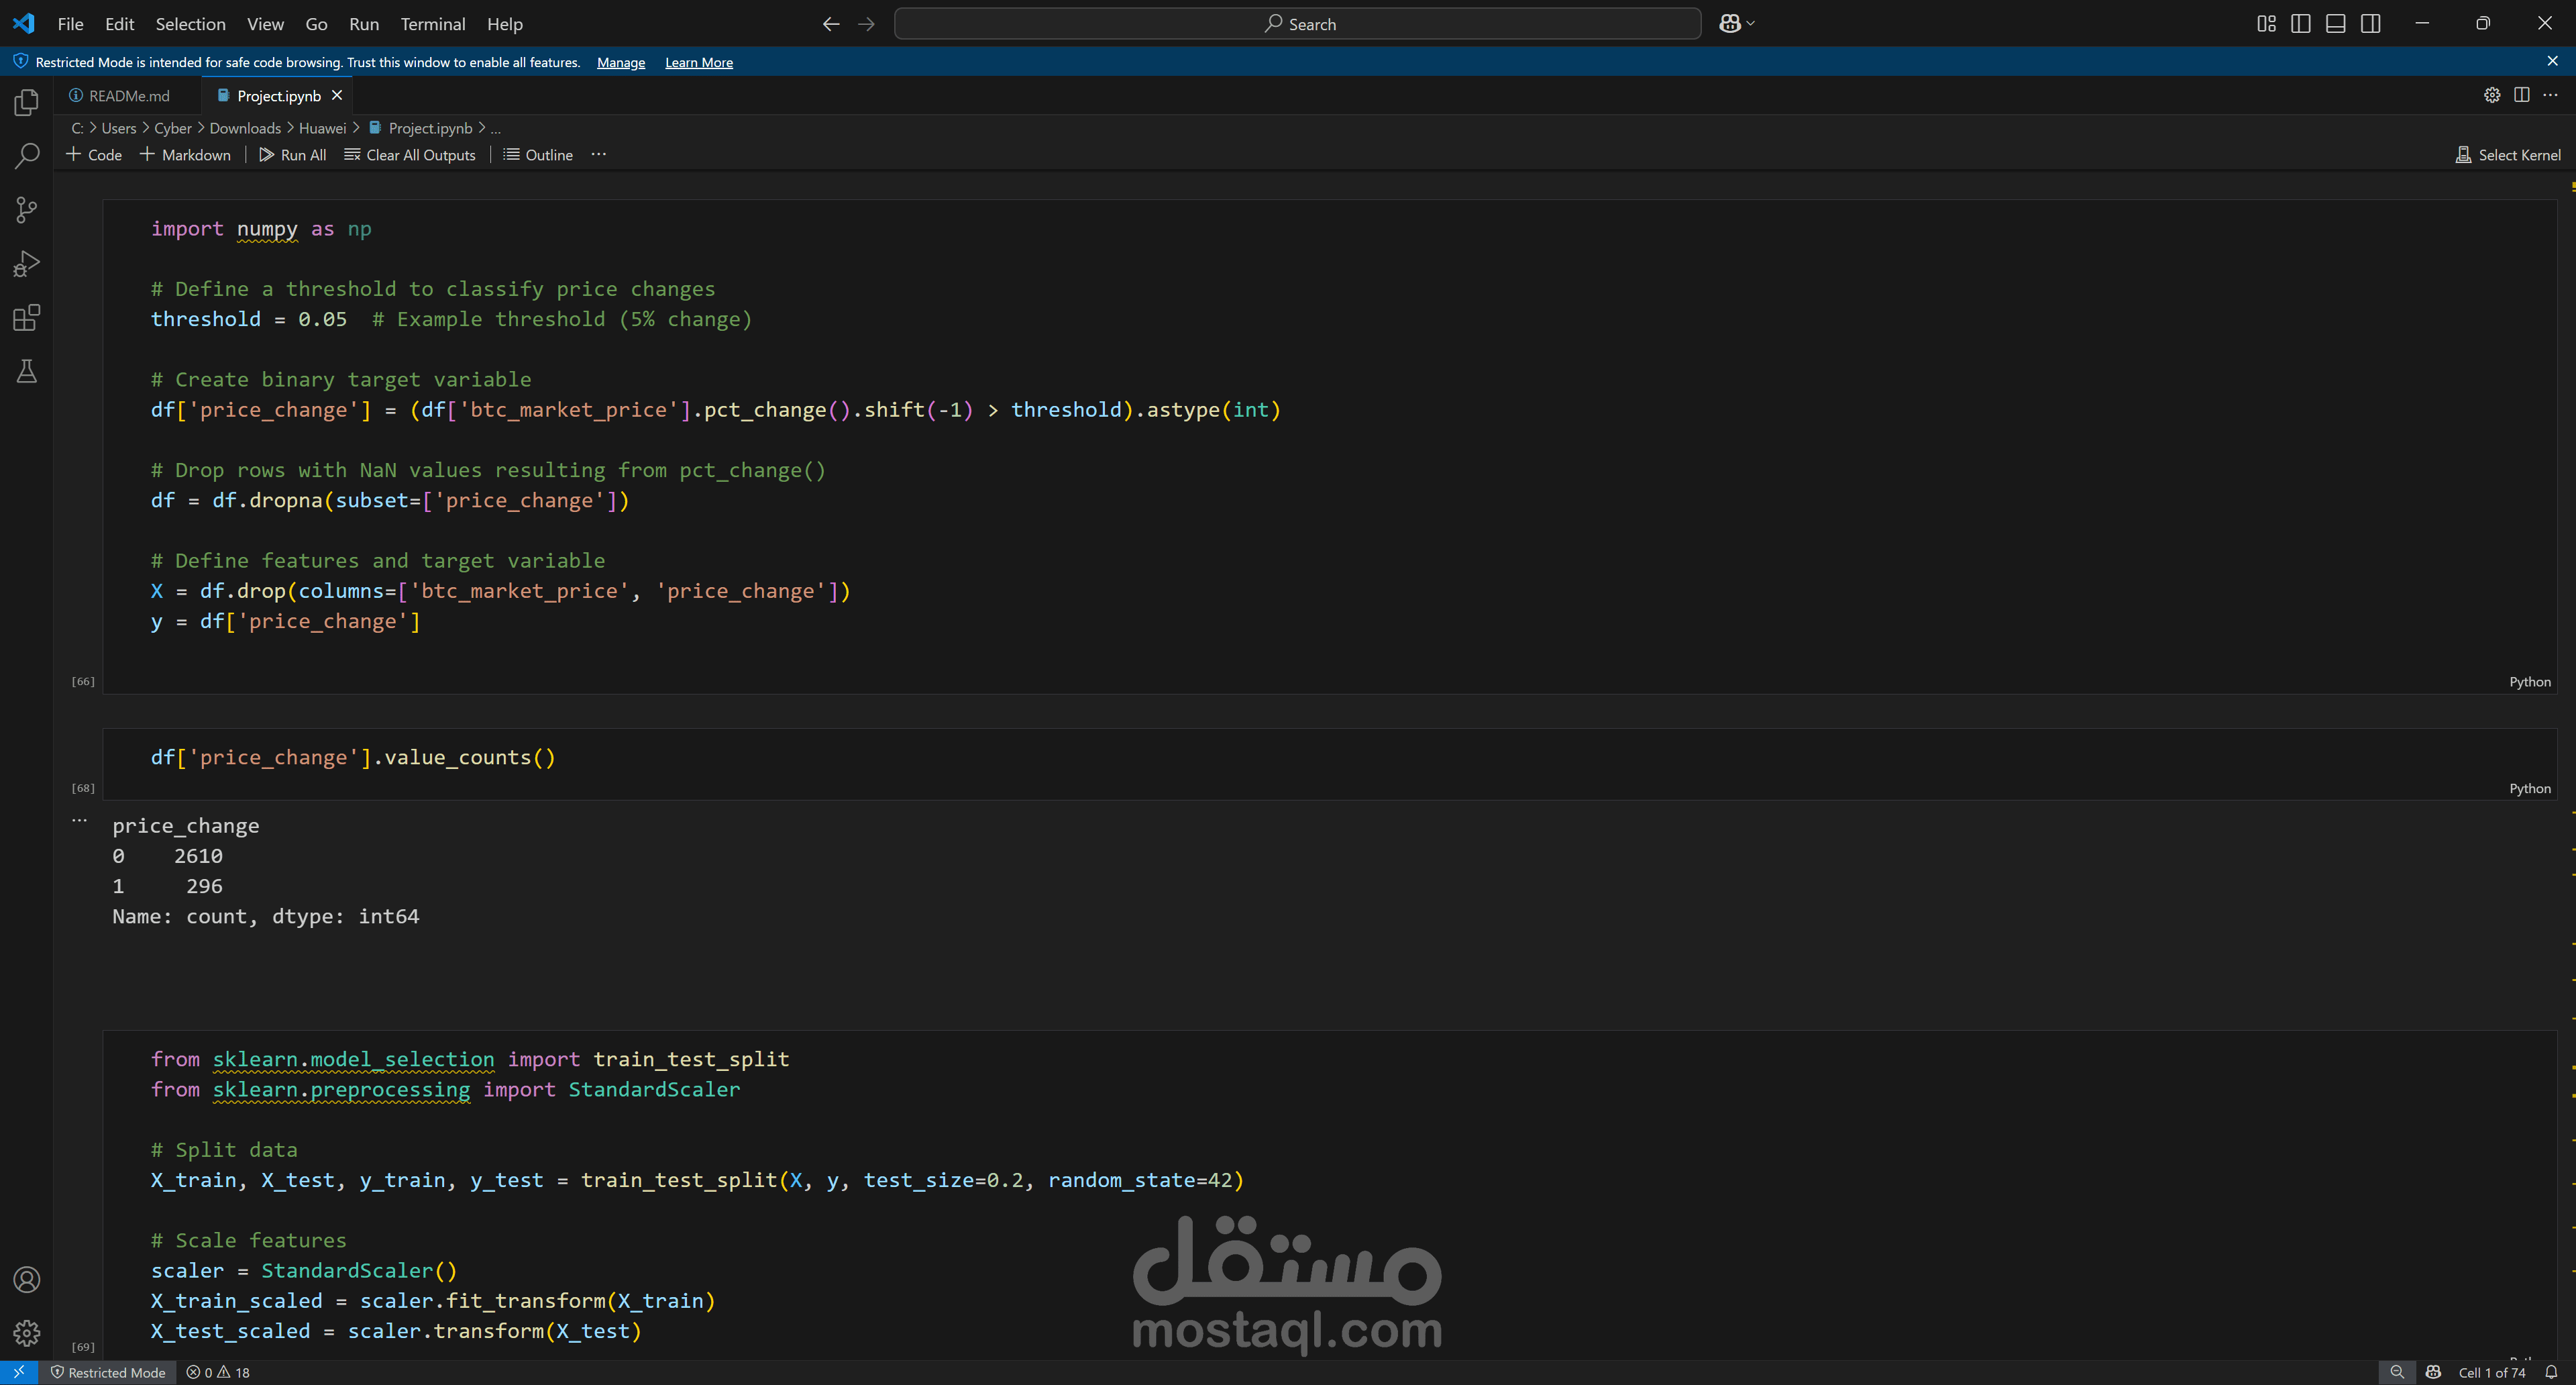Click notifications bell in status bar
Viewport: 2576px width, 1385px height.
[2551, 1372]
